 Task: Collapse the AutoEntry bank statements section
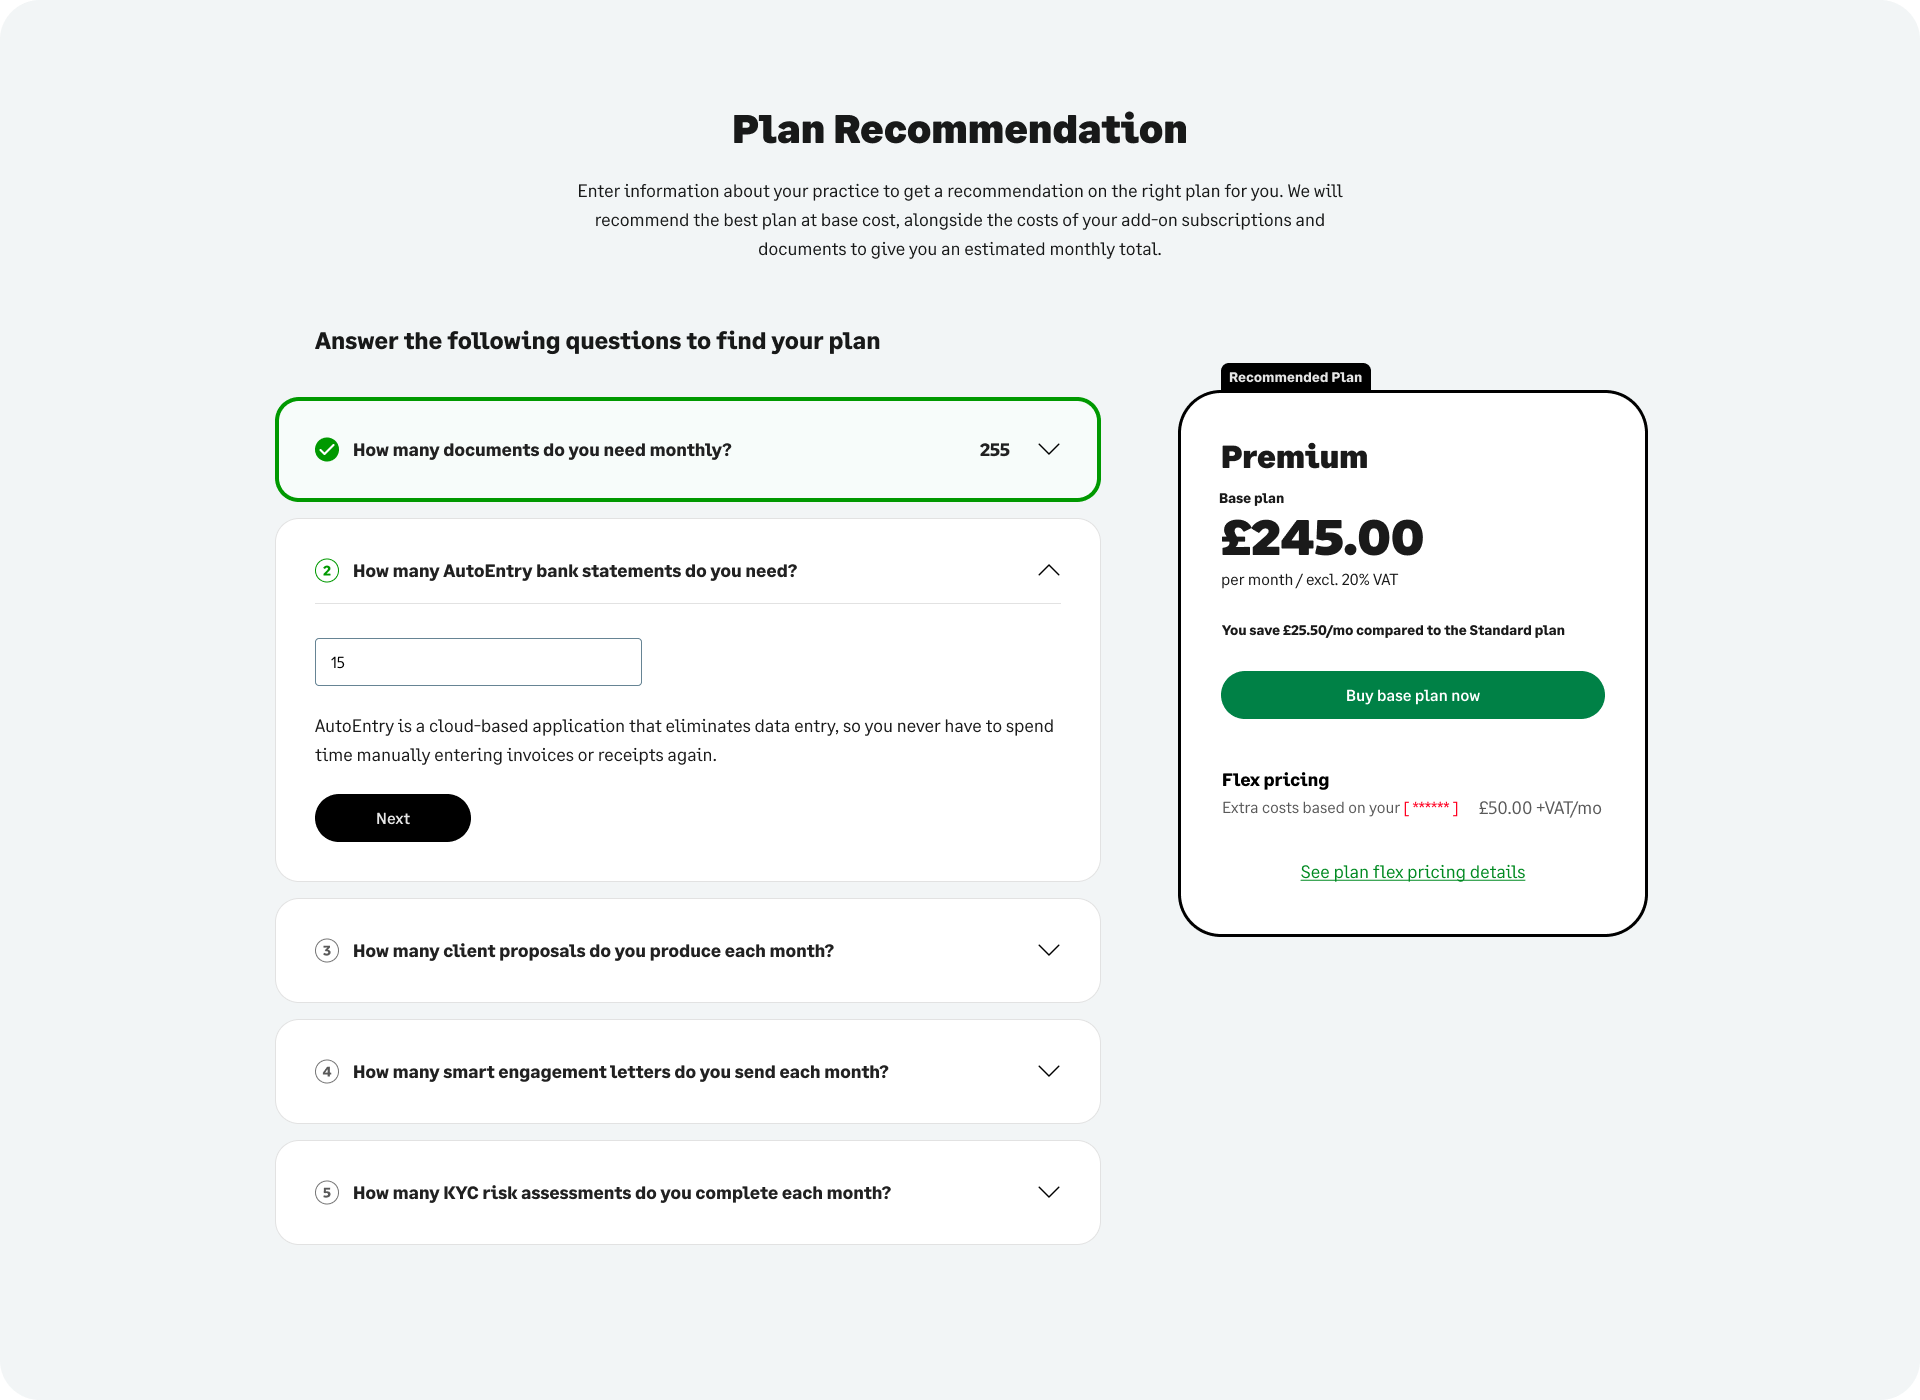tap(1048, 571)
